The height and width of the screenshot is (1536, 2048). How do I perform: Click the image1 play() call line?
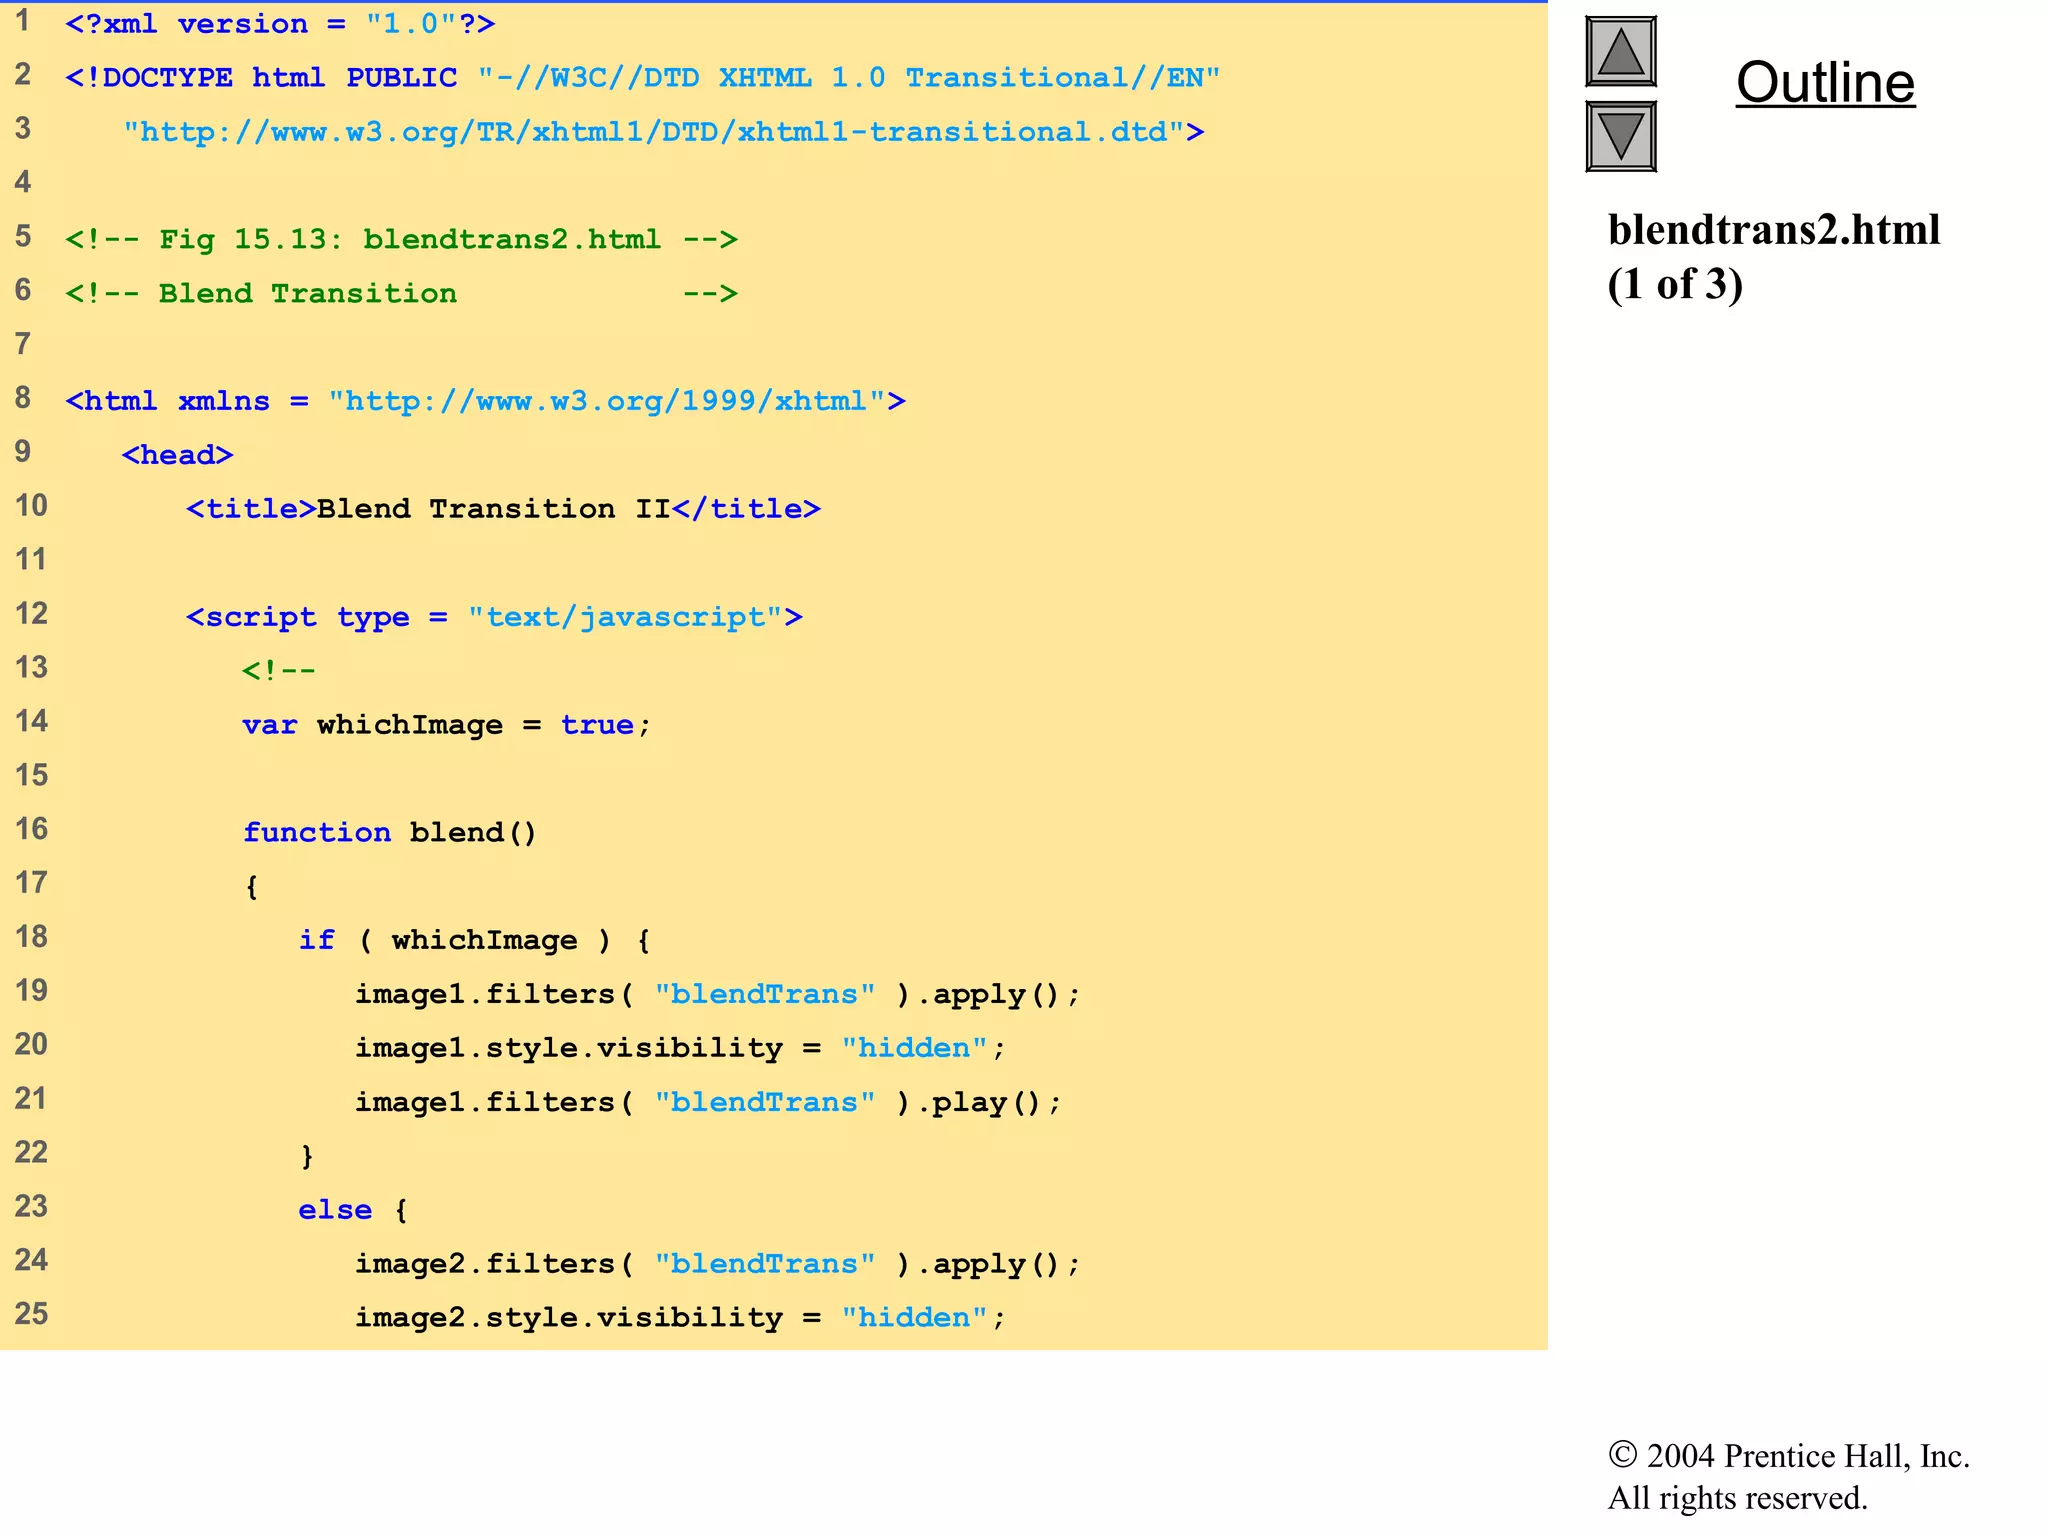coord(708,1102)
